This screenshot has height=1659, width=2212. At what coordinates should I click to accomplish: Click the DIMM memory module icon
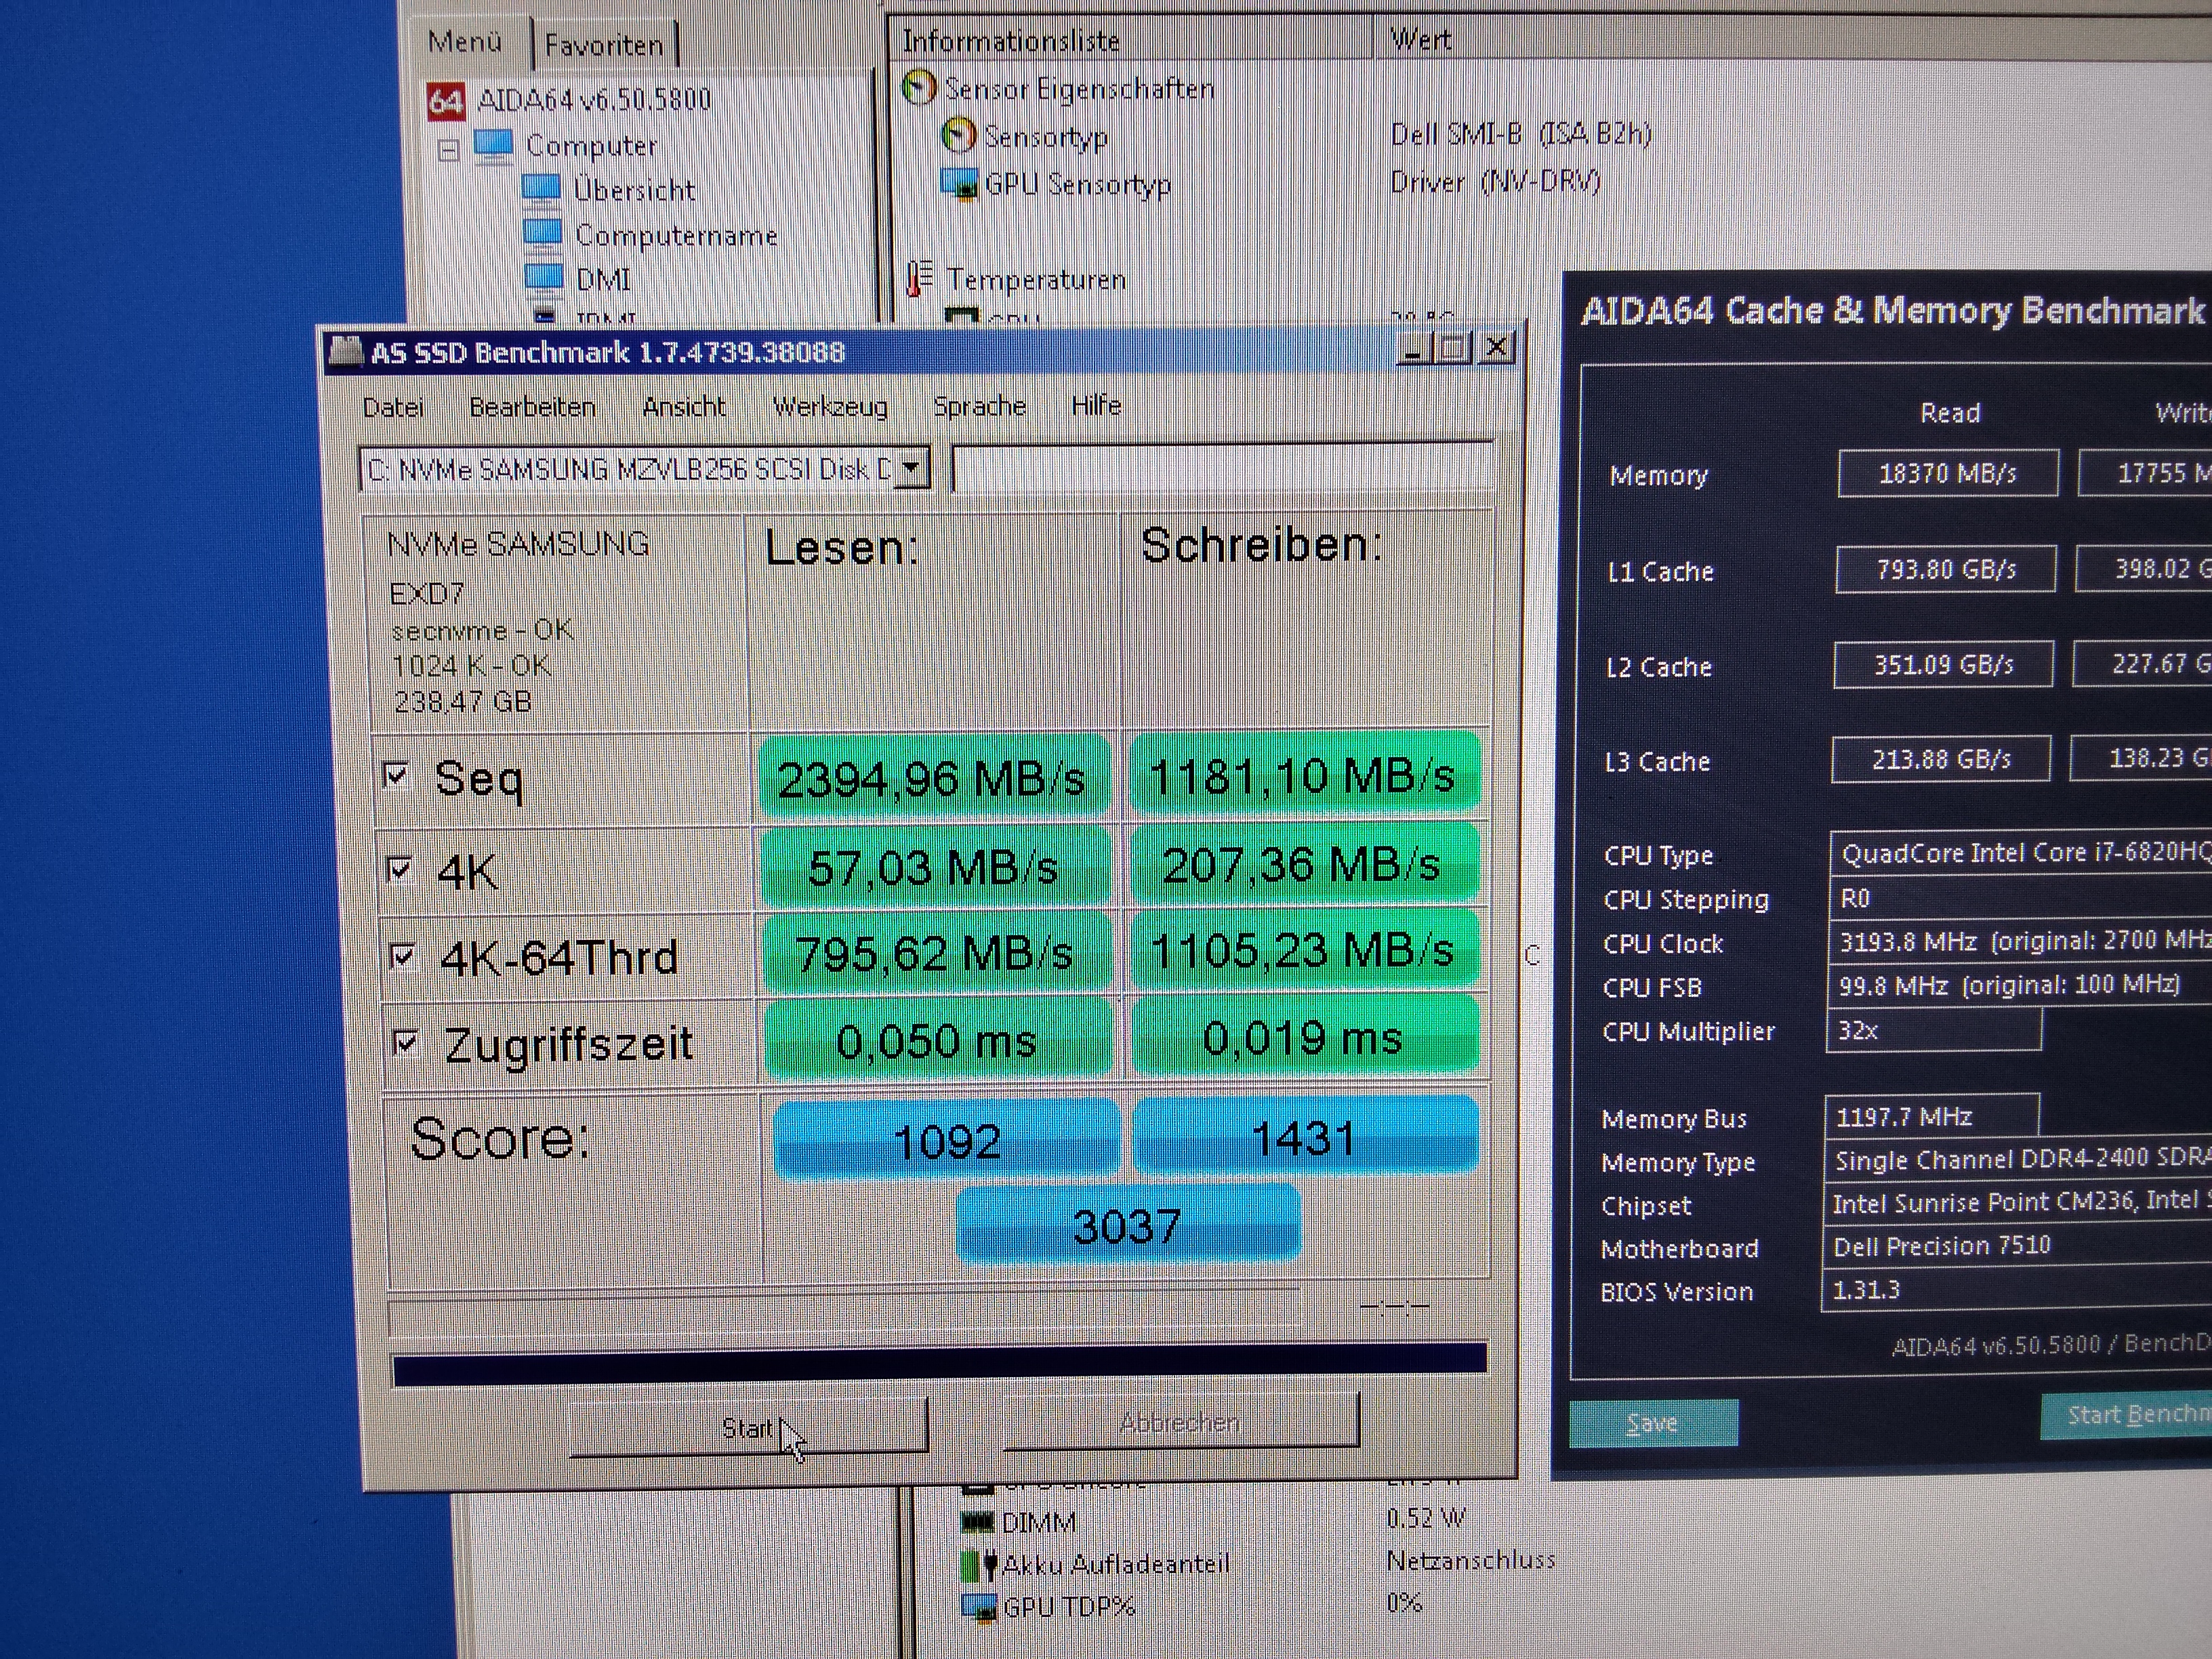[x=978, y=1522]
